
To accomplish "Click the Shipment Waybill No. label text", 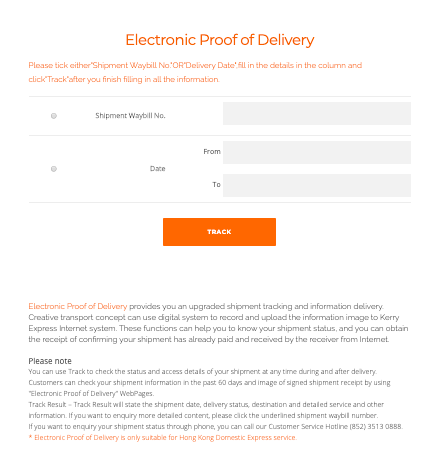I will 130,116.
